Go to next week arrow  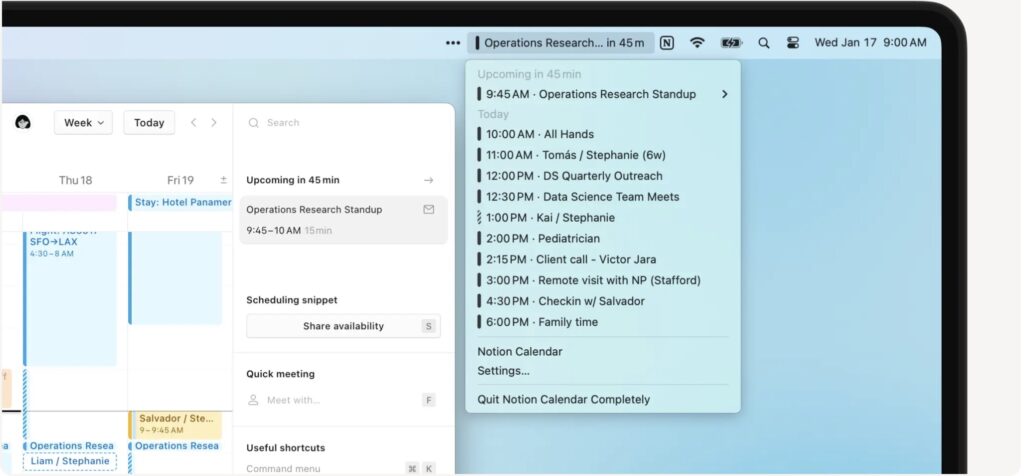[x=214, y=123]
